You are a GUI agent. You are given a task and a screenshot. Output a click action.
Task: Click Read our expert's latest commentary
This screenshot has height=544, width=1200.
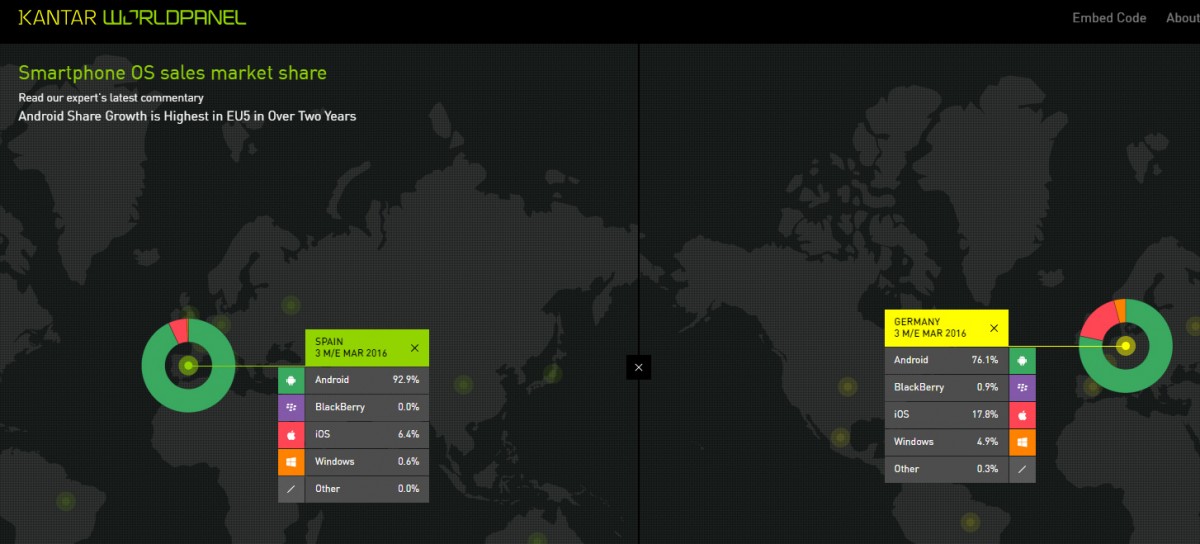(x=111, y=98)
